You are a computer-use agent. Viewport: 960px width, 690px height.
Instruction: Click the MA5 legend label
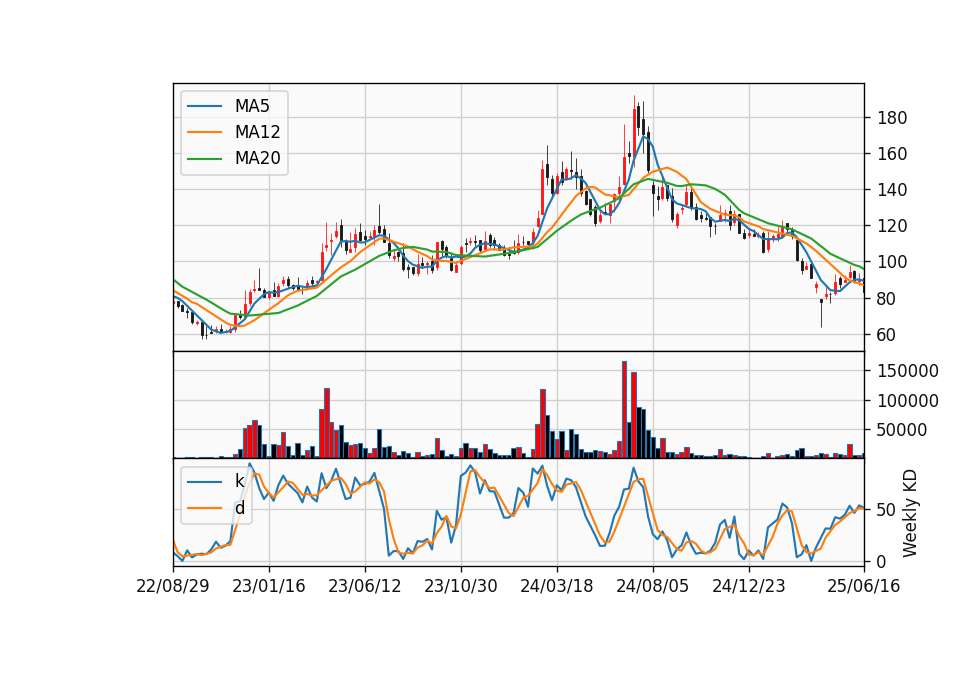252,106
